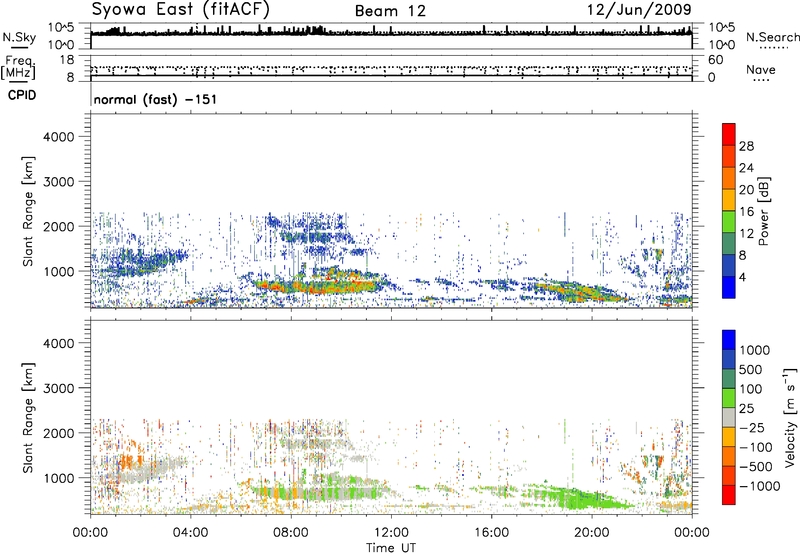This screenshot has width=800, height=554.
Task: Click the '12:00' time tick label
Action: (391, 533)
